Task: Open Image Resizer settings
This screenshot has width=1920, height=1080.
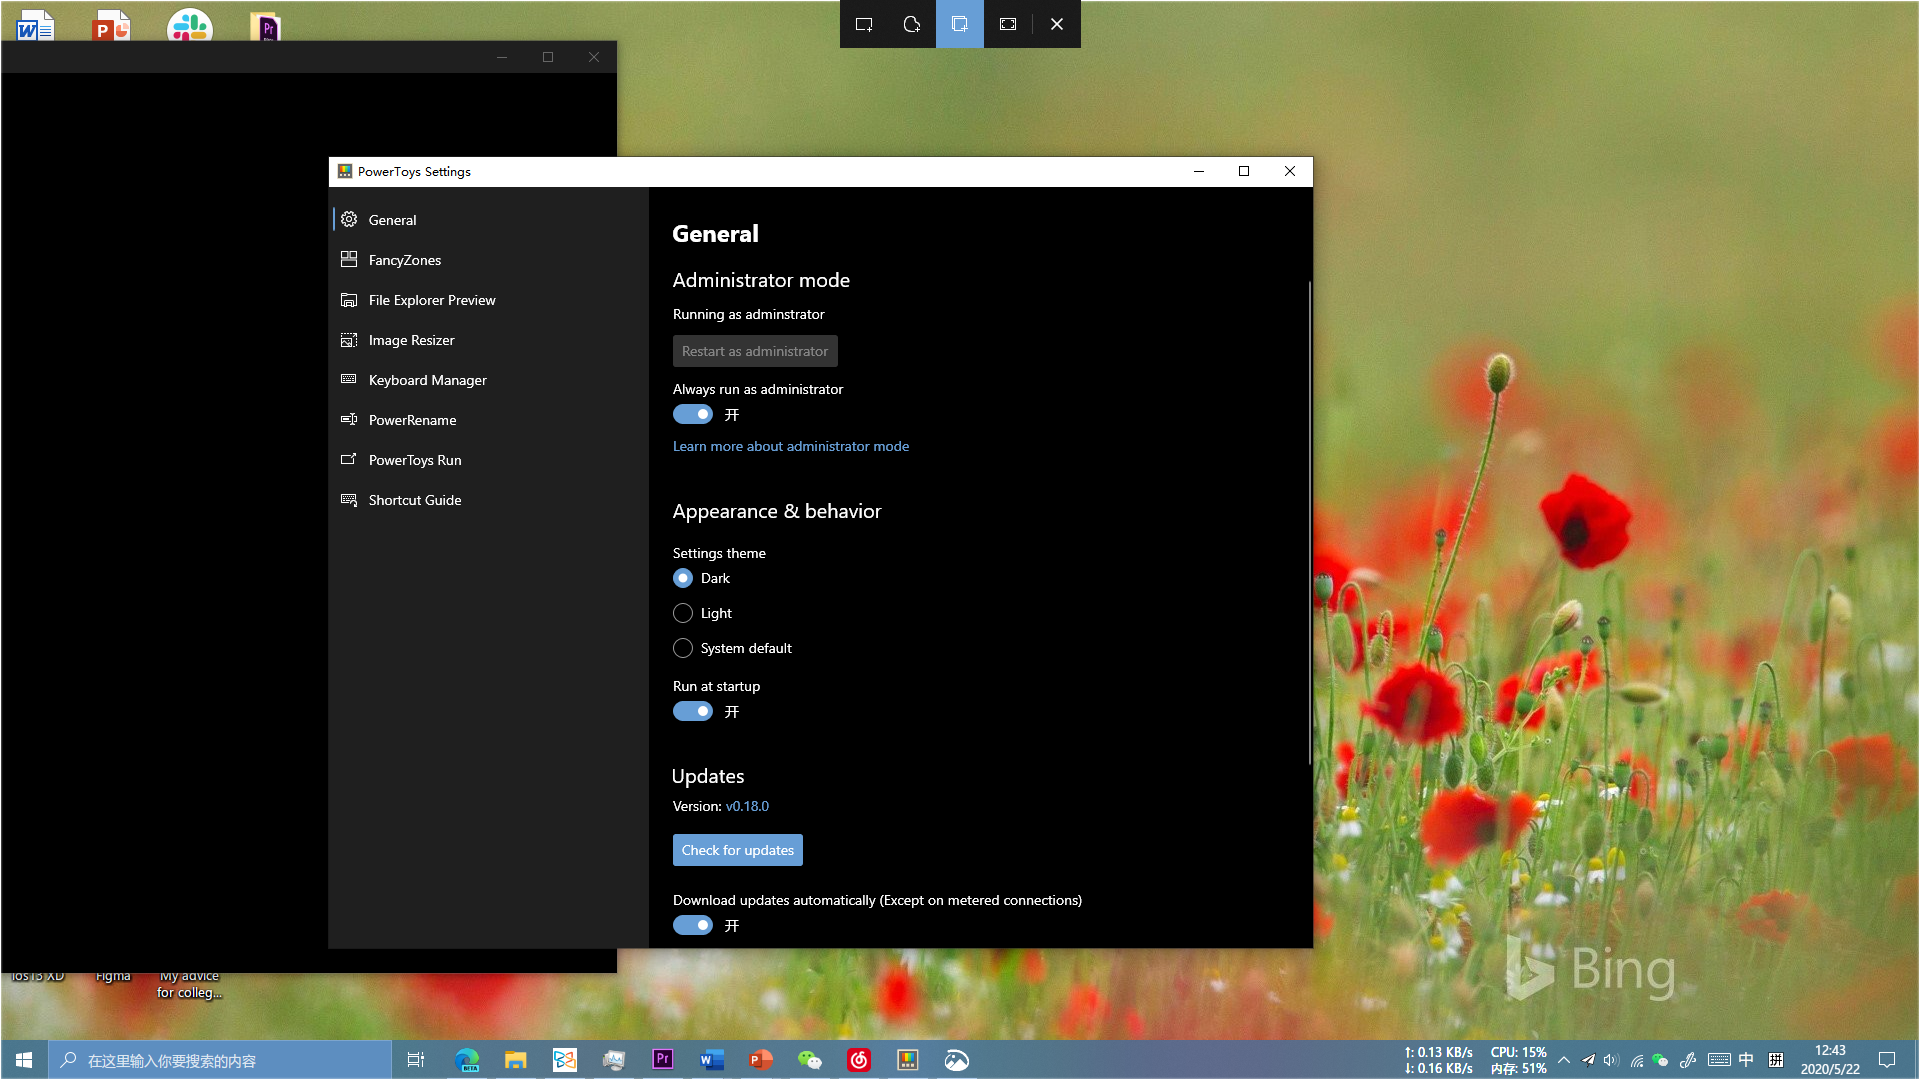Action: [x=411, y=340]
